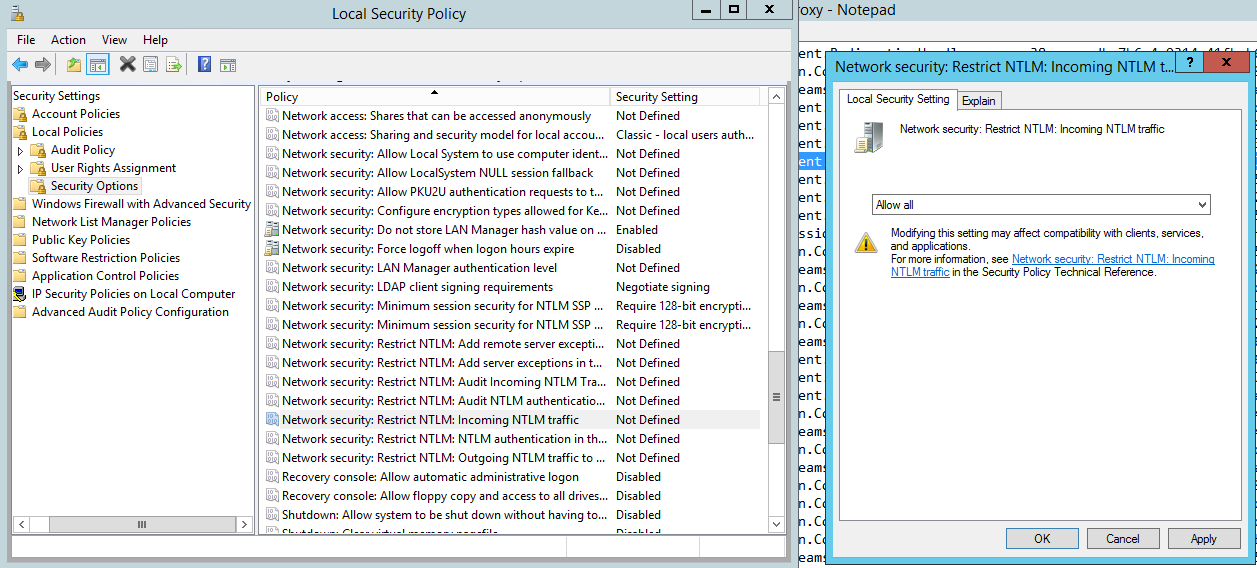Click the 'Negotiate signing' setting value
The width and height of the screenshot is (1257, 568).
tap(663, 287)
